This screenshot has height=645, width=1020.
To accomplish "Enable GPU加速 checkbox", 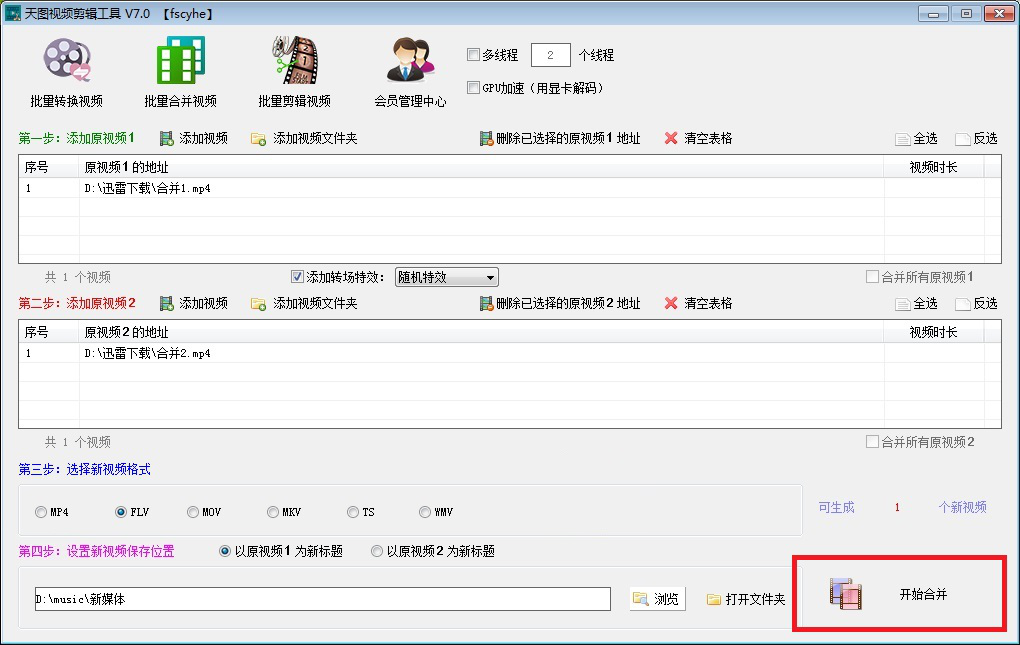I will [x=474, y=87].
